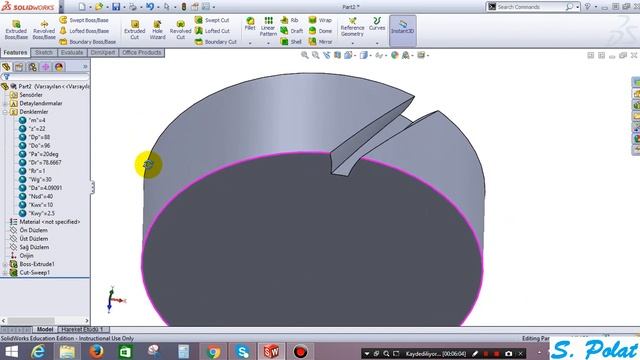Select the Üst Düzlem plane
Screen dimensions: 640x360
point(29,239)
